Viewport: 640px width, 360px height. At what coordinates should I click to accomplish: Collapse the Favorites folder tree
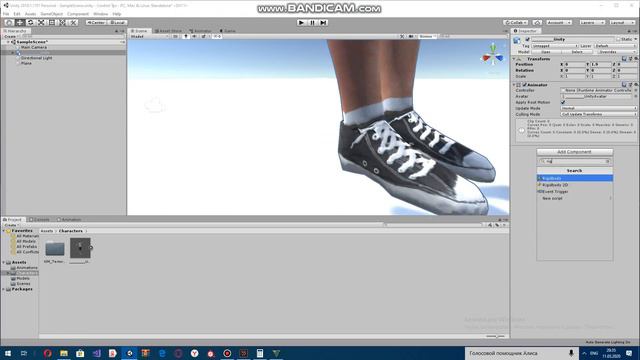(4, 231)
